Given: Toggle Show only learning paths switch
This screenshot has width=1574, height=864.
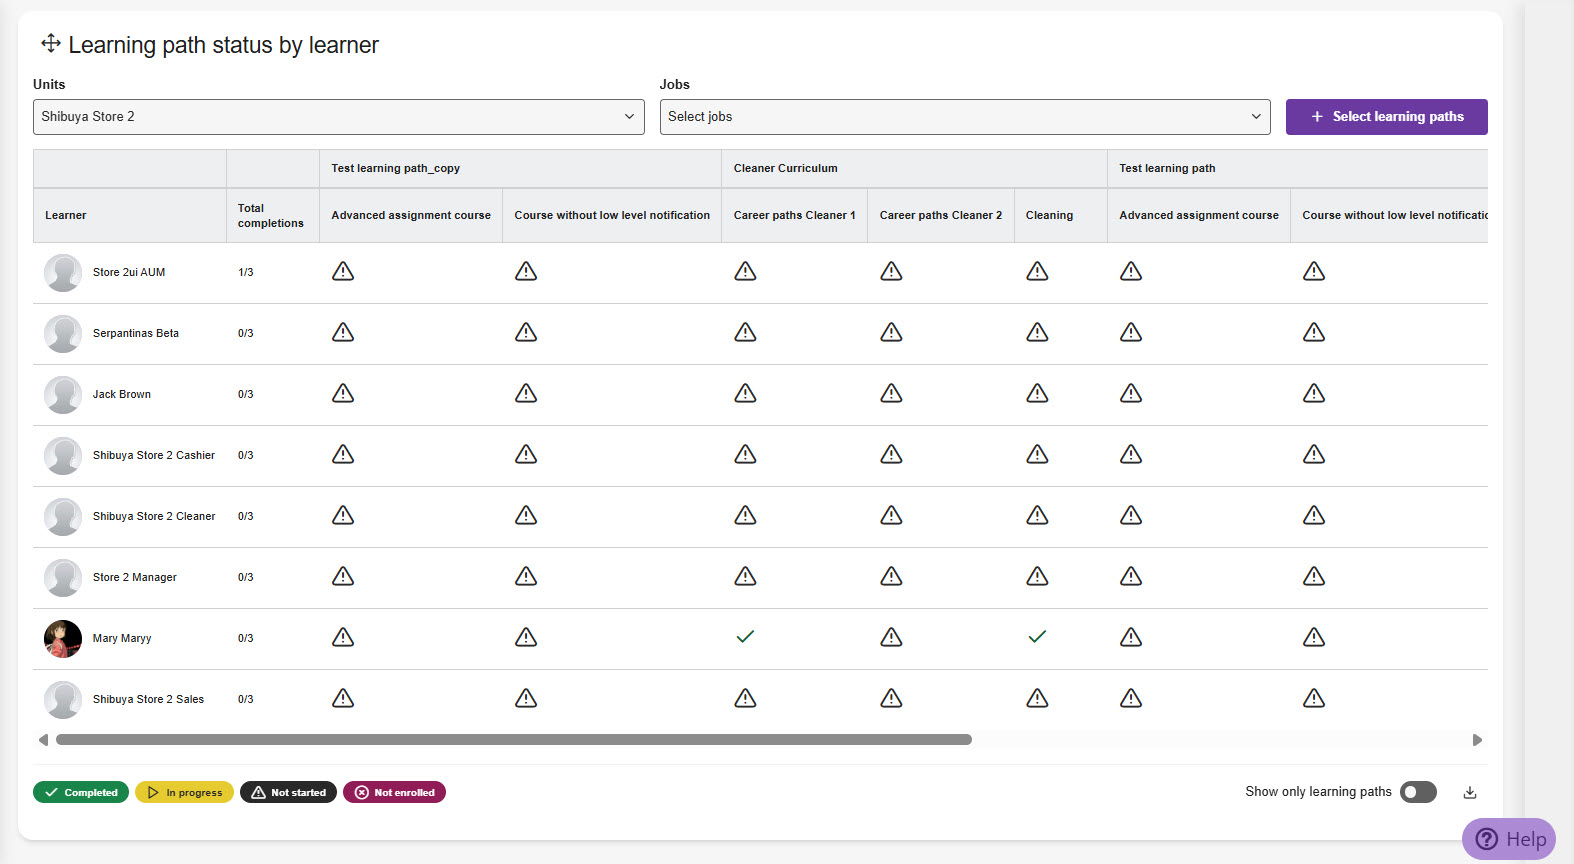Looking at the screenshot, I should click(1418, 792).
